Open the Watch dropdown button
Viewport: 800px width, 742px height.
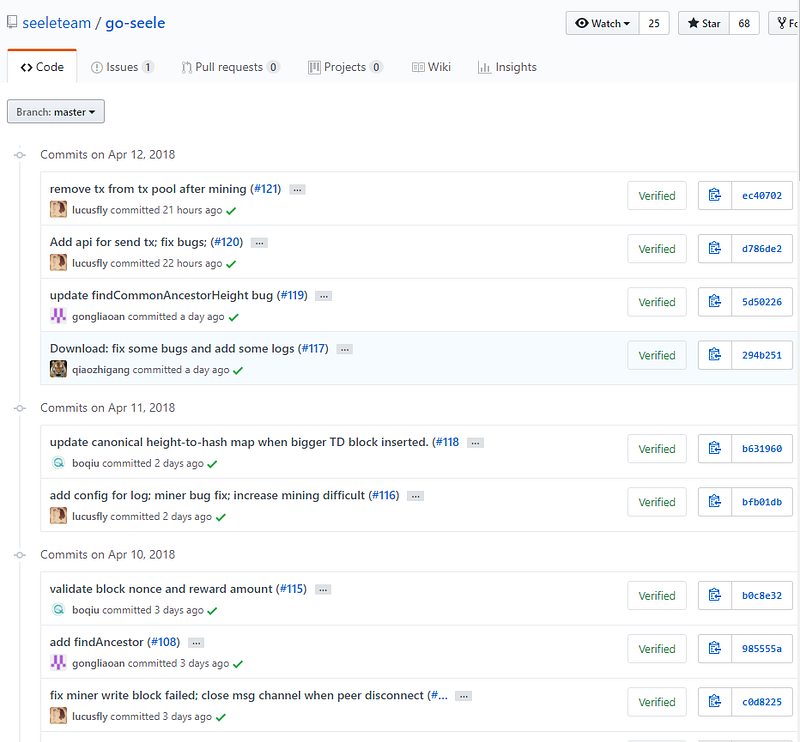(x=602, y=23)
